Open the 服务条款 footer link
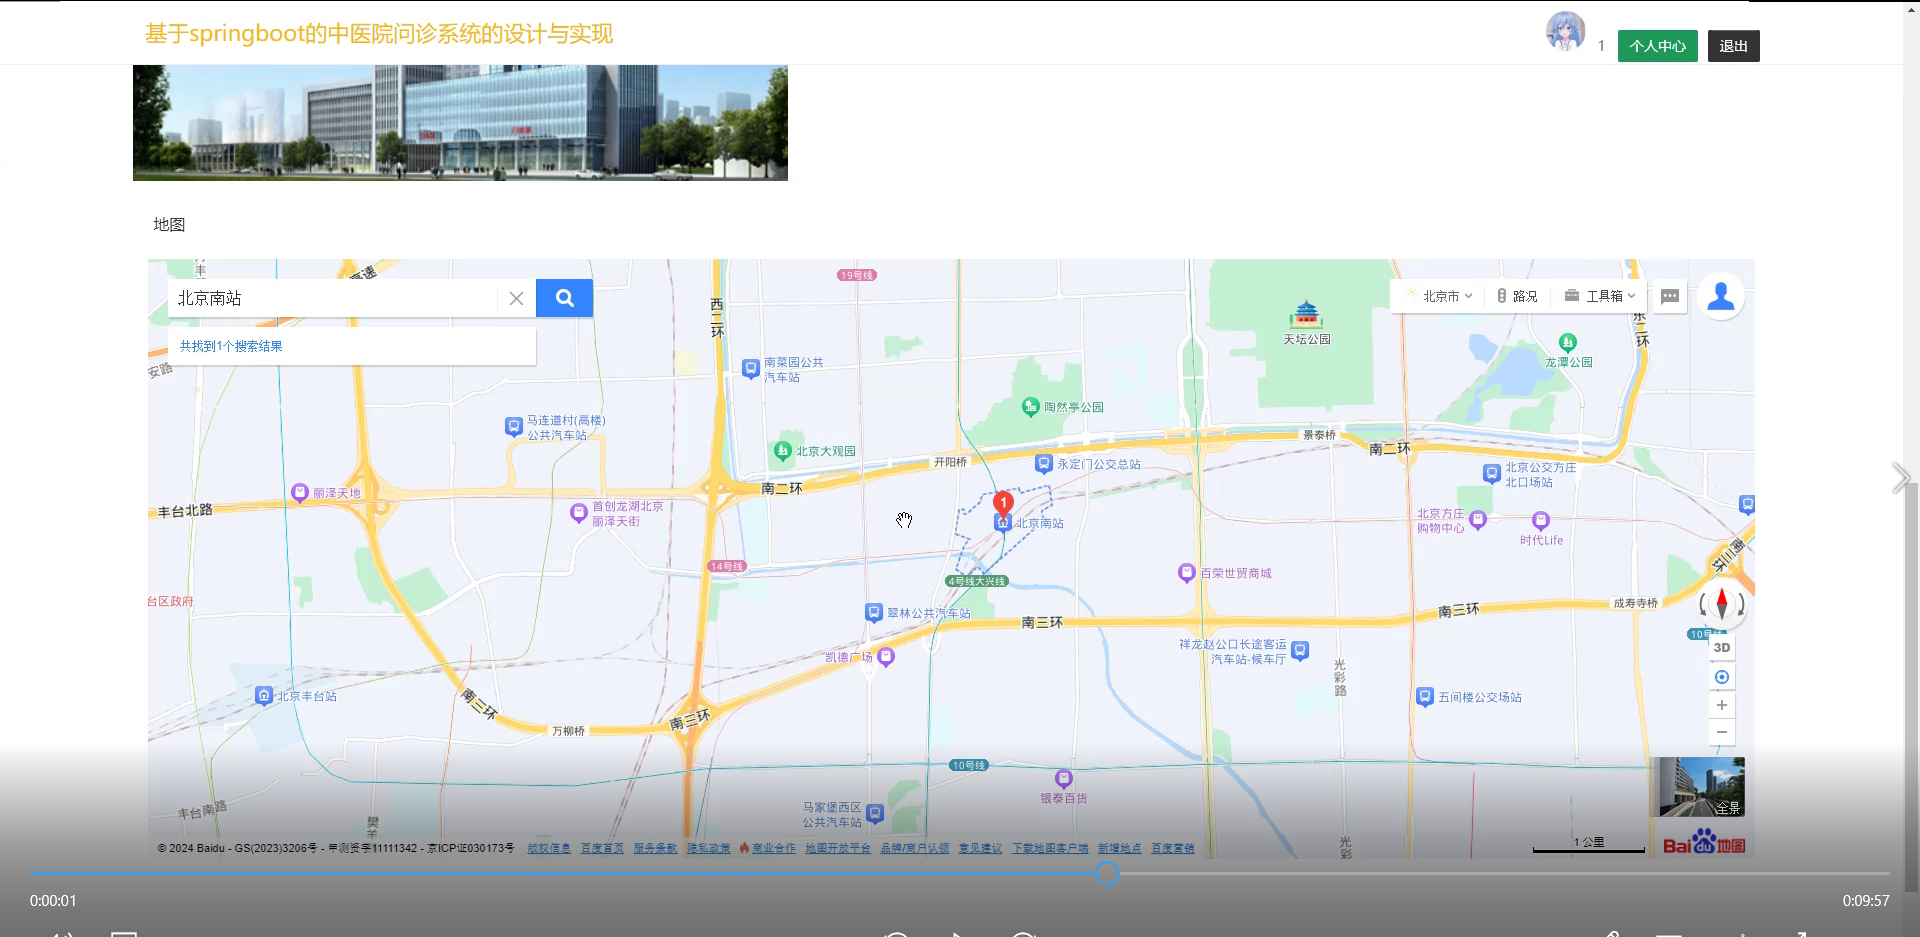The width and height of the screenshot is (1920, 937). pyautogui.click(x=655, y=848)
